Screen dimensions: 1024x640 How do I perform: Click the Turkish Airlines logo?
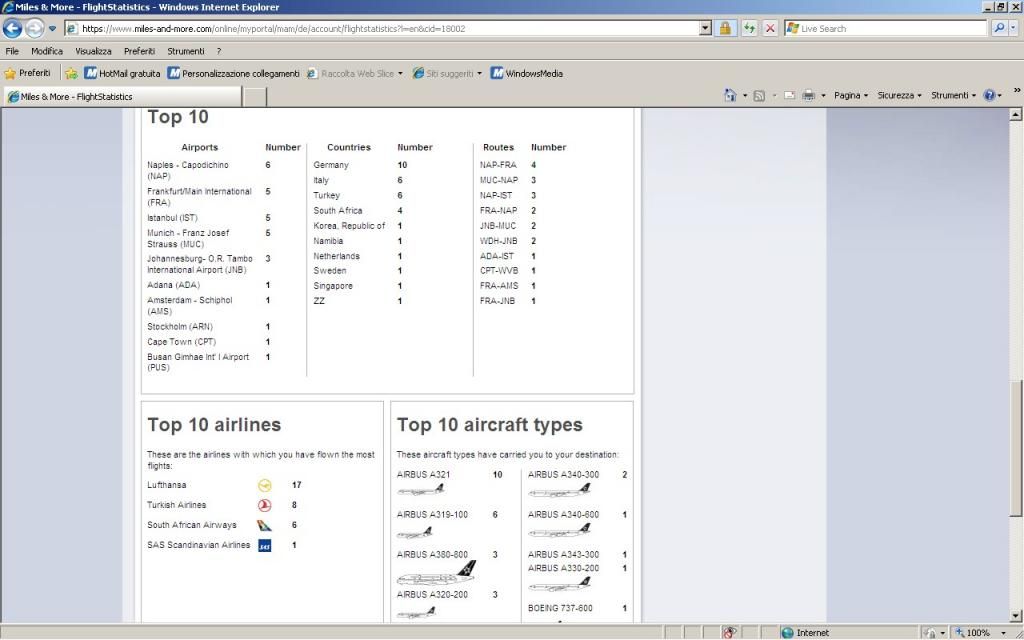tap(264, 505)
